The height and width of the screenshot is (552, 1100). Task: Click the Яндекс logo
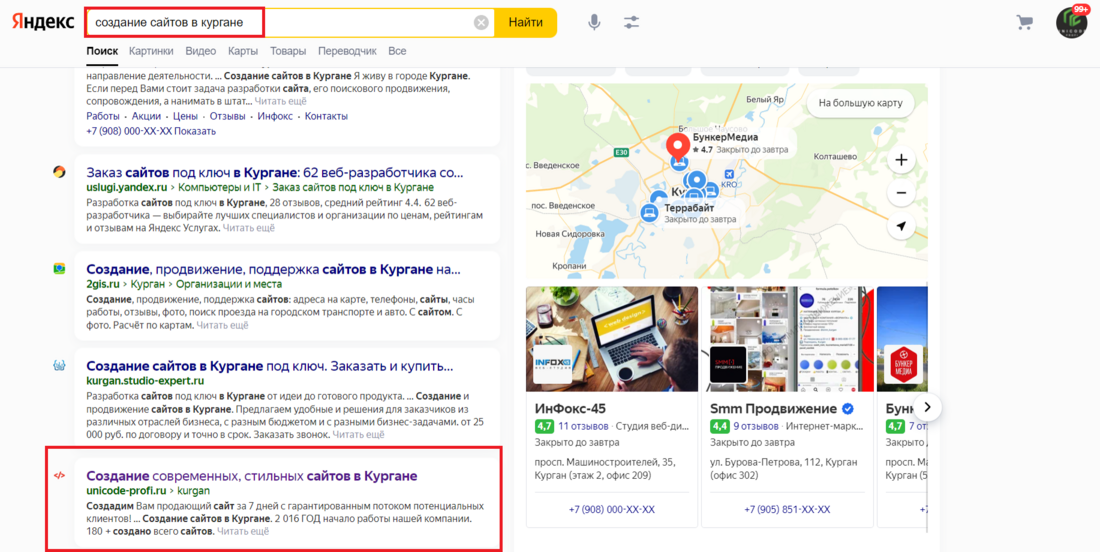click(x=43, y=22)
